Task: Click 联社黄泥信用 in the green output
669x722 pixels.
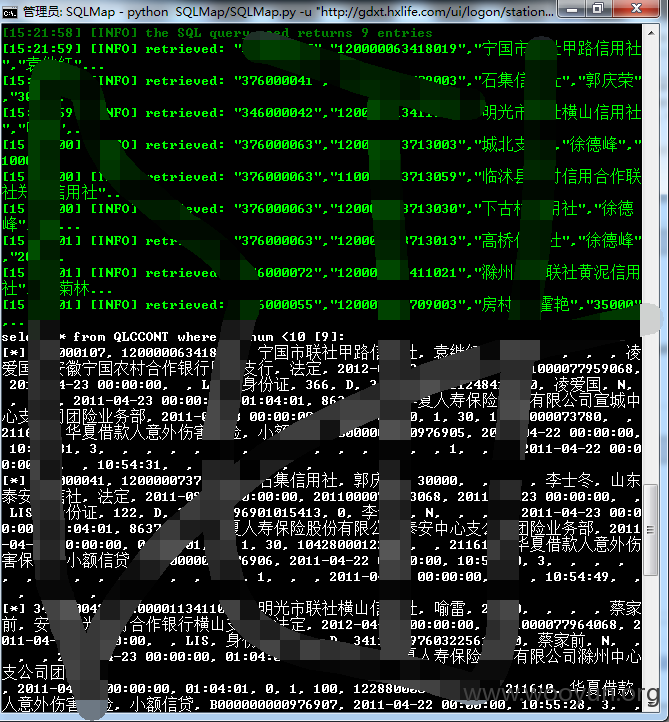Action: [593, 273]
